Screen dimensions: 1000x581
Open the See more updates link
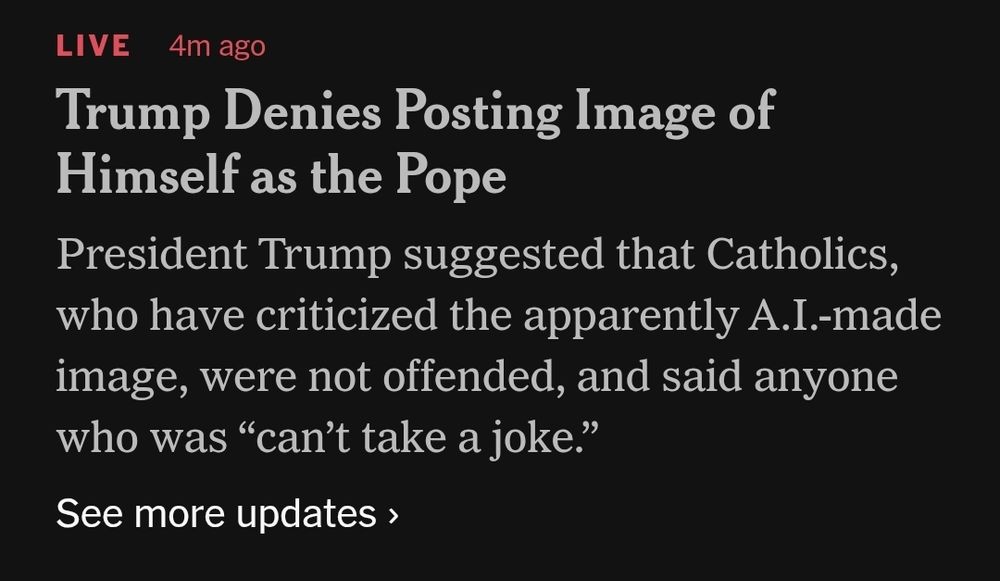(x=216, y=514)
